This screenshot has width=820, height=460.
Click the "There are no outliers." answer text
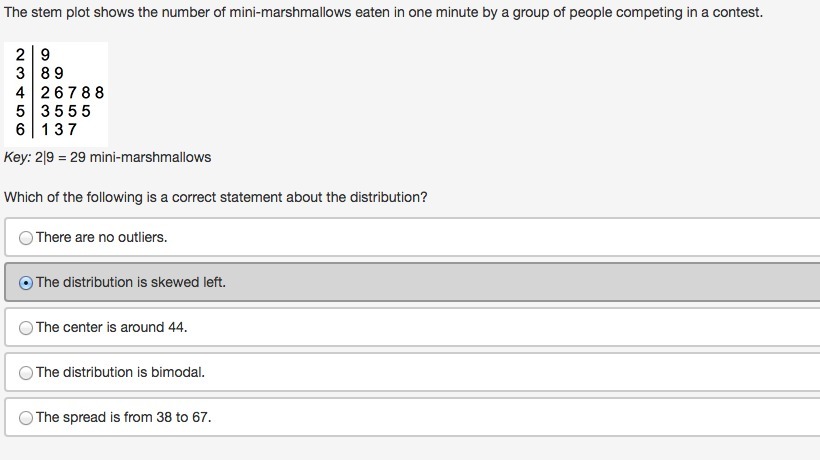102,238
